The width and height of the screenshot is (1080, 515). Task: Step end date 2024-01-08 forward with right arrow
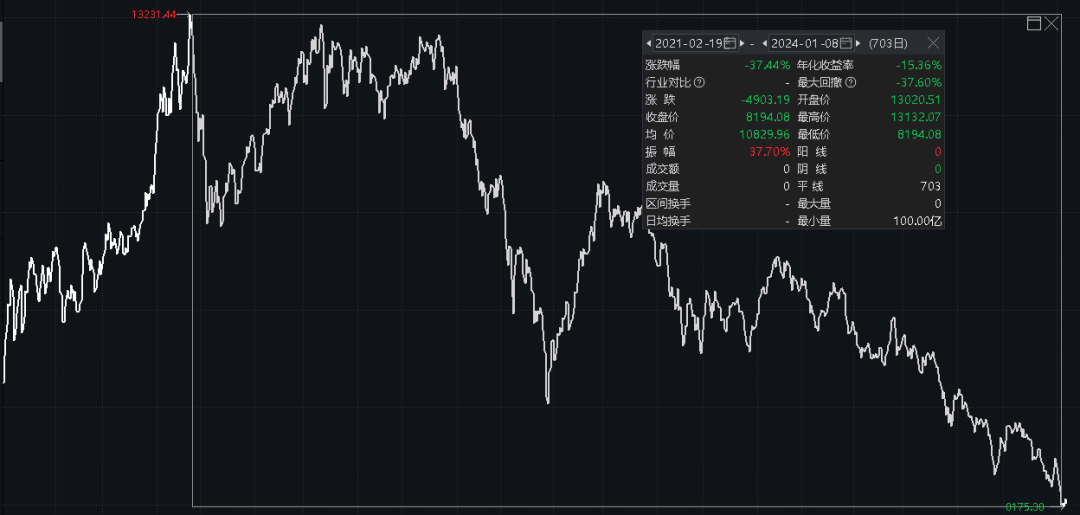pos(858,43)
